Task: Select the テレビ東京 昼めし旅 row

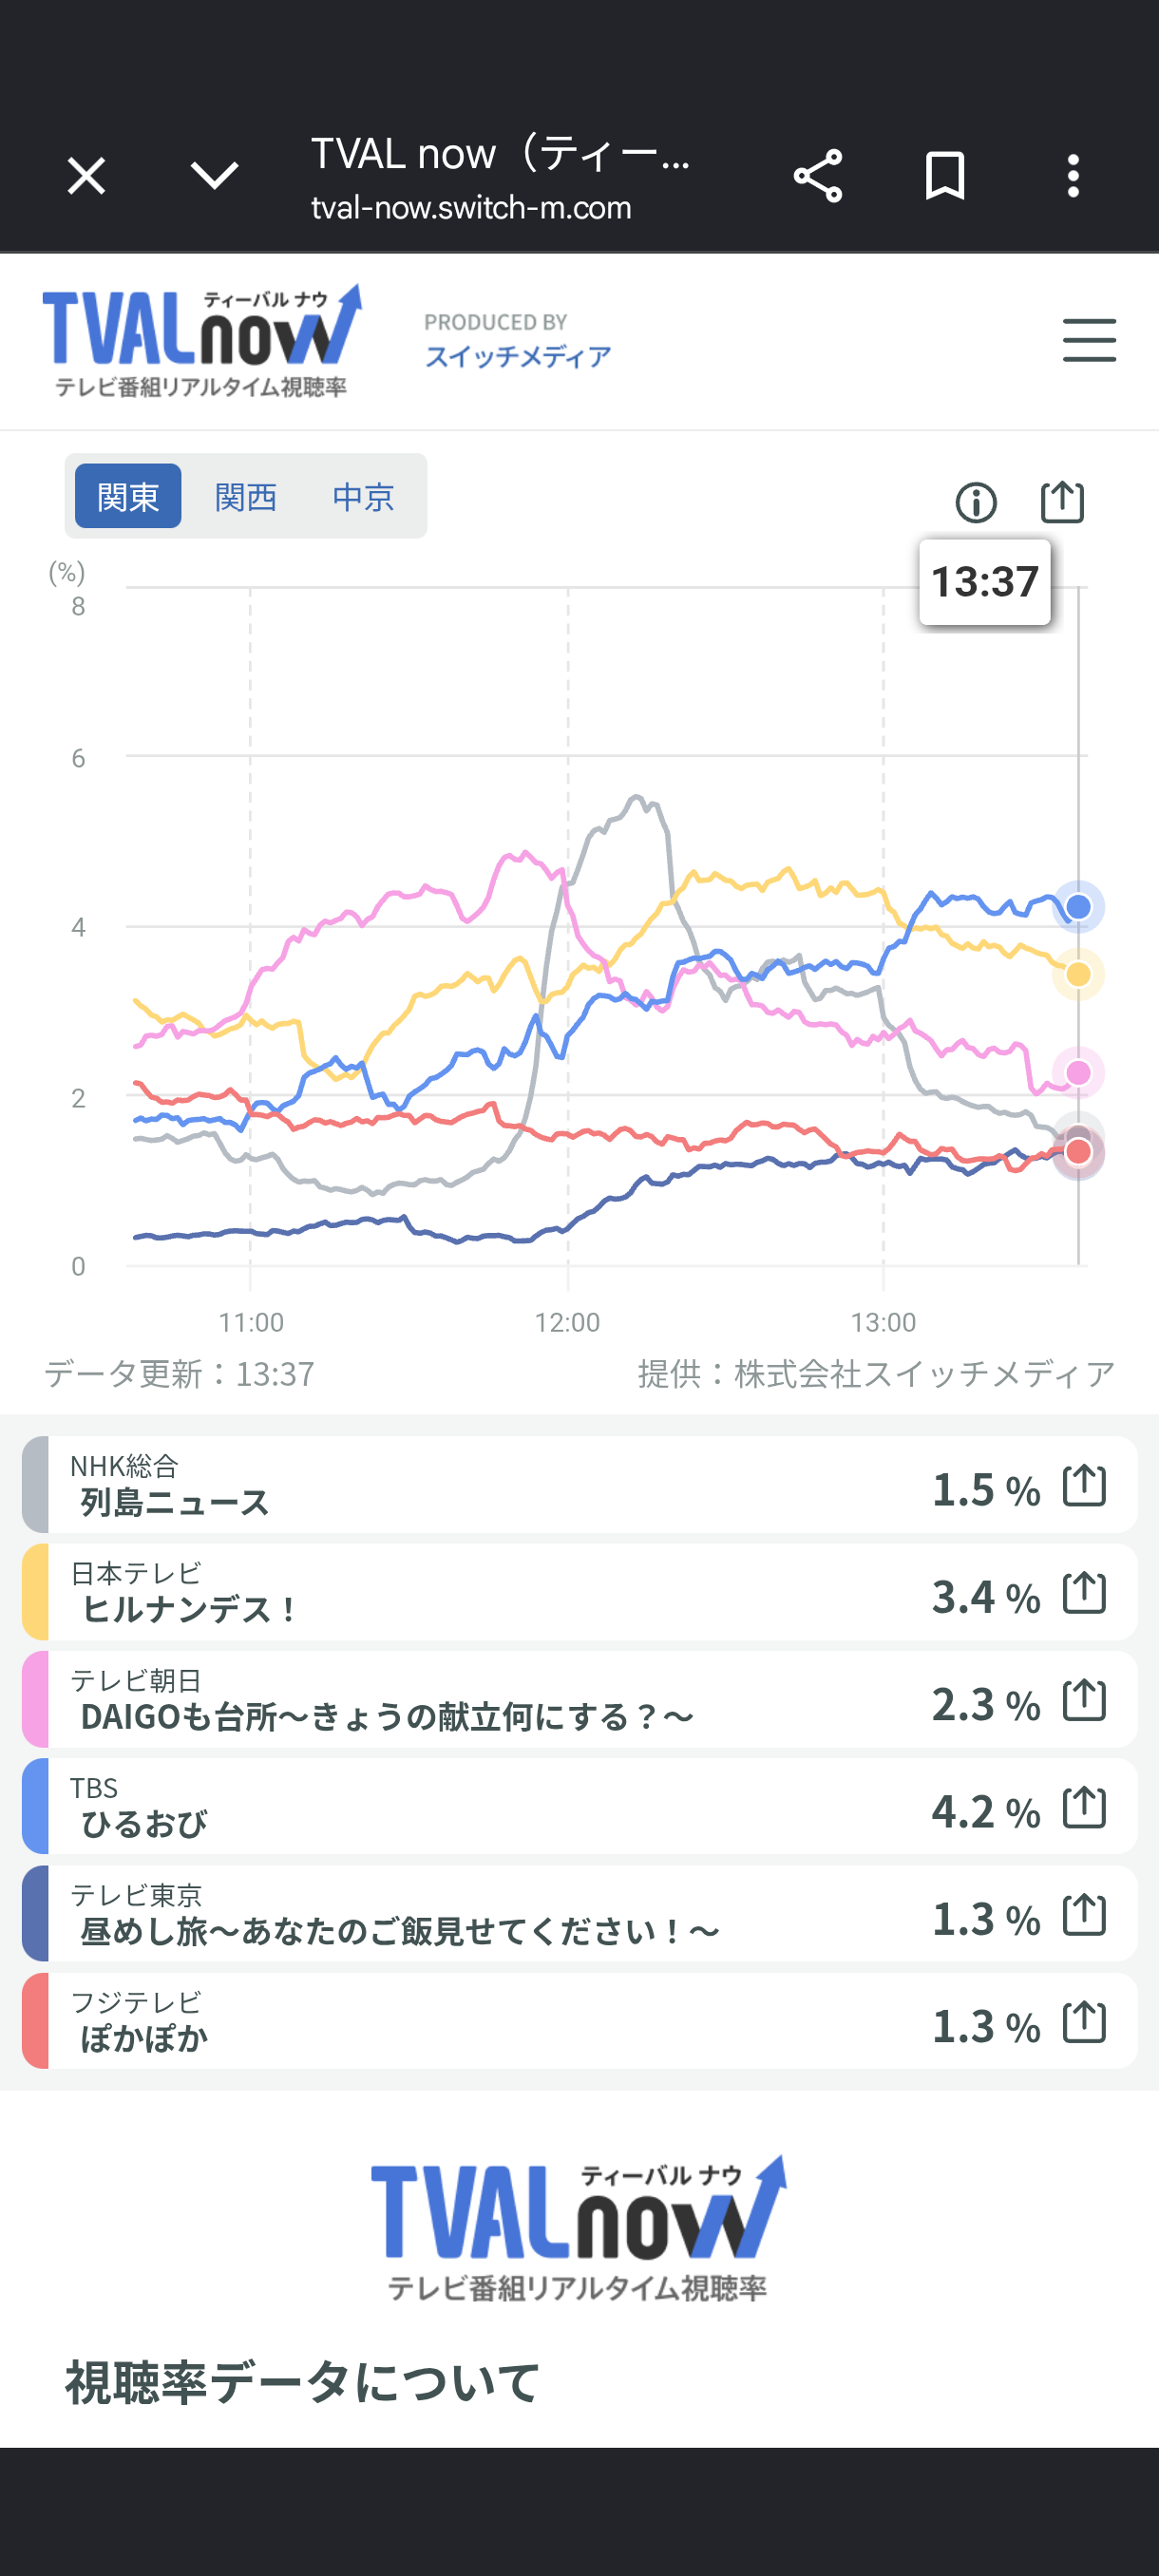Action: tap(579, 1914)
